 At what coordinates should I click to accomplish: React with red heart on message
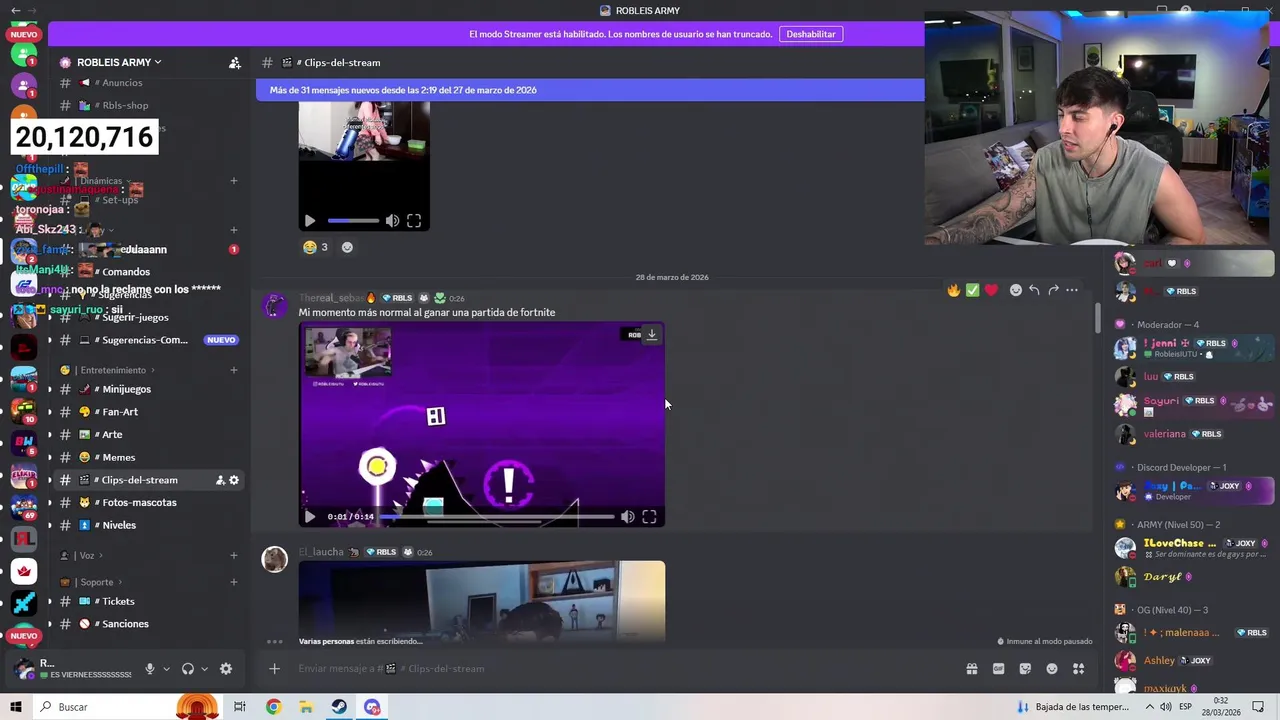991,290
